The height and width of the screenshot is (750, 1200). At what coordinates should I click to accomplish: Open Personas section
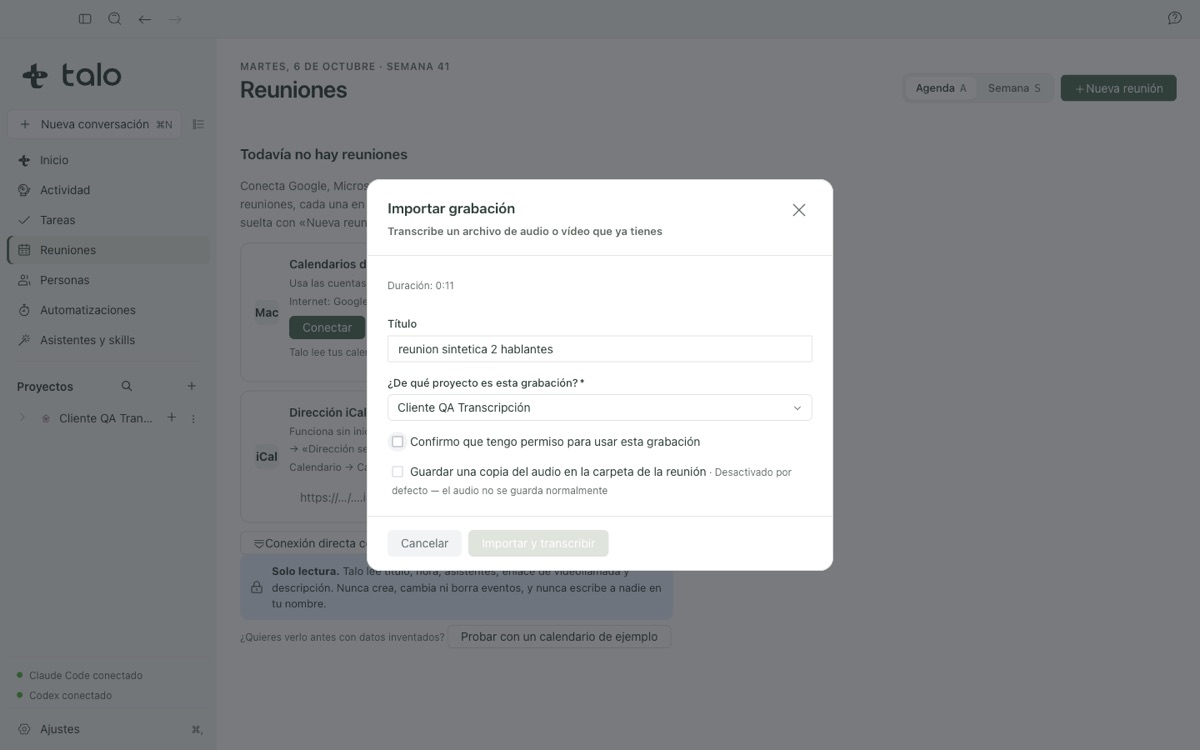click(x=108, y=280)
